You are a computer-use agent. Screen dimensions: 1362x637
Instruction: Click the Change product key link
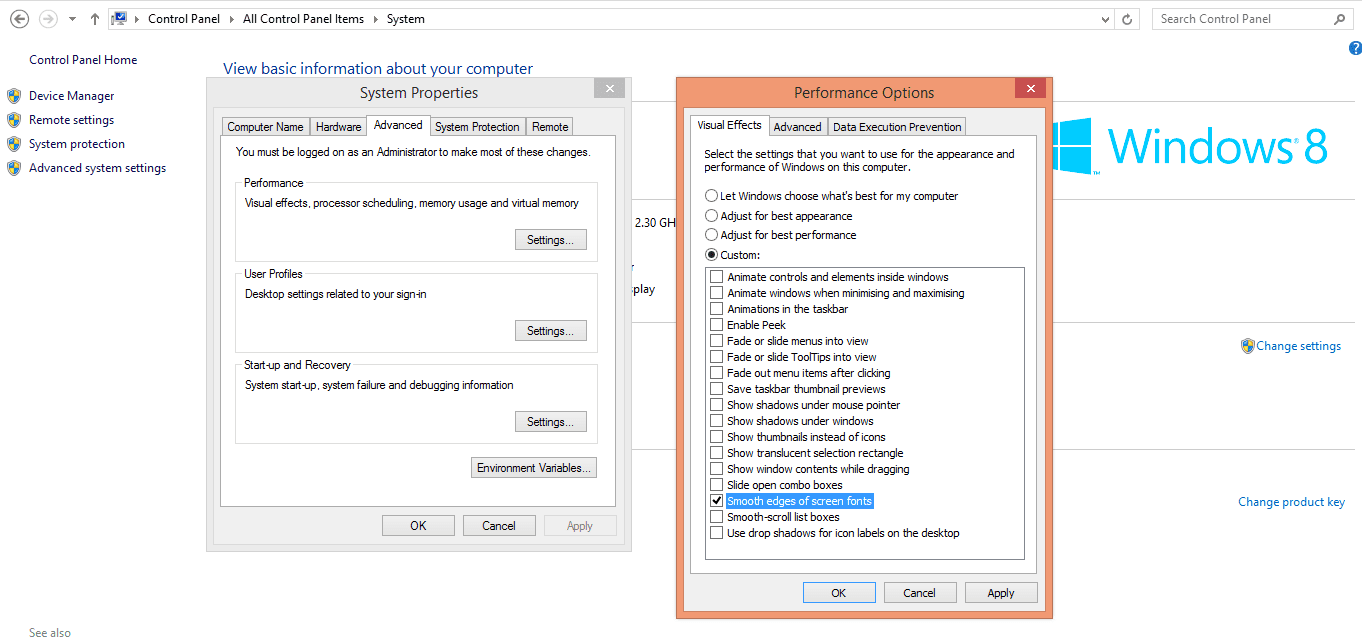click(1291, 502)
